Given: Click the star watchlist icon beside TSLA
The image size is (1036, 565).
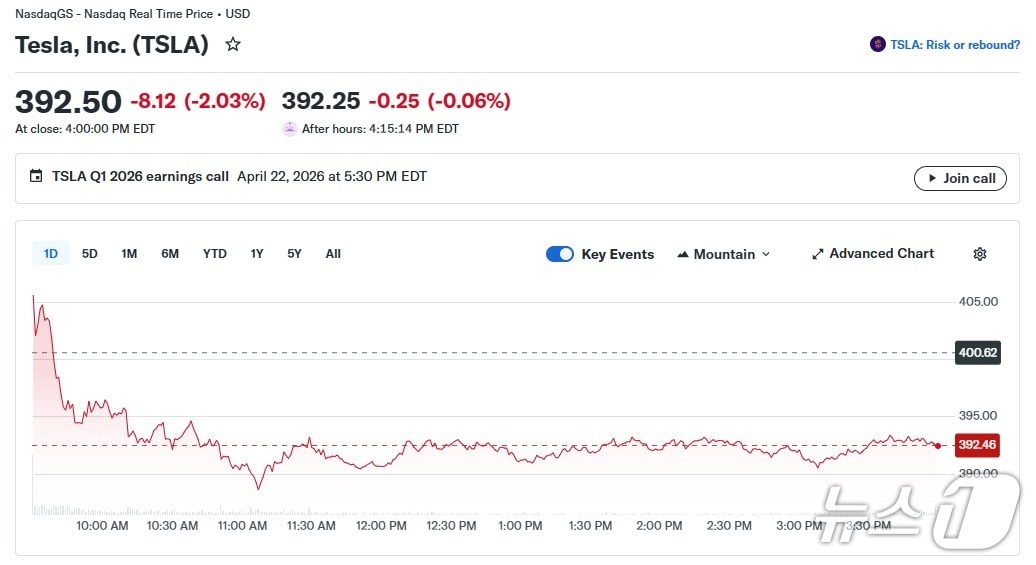Looking at the screenshot, I should (x=233, y=45).
